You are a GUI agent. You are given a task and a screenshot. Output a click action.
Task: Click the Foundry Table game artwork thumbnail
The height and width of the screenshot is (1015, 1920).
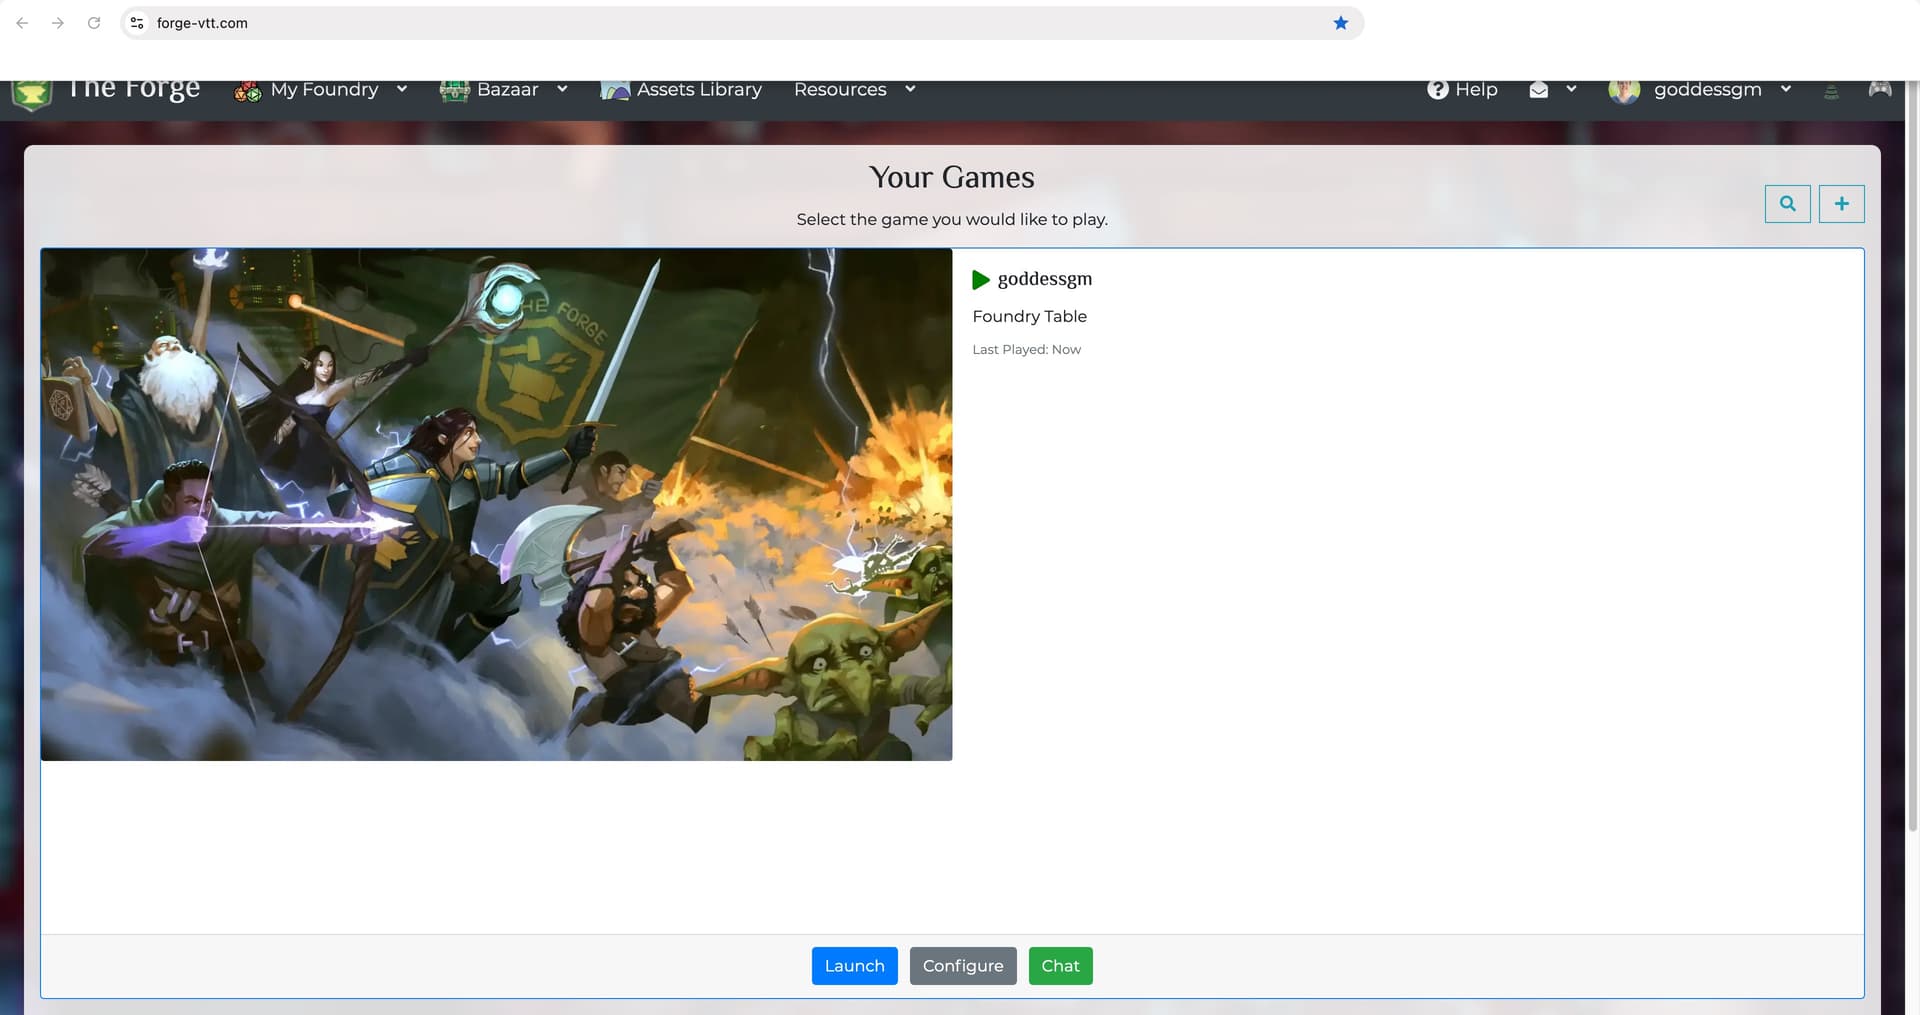[x=496, y=504]
